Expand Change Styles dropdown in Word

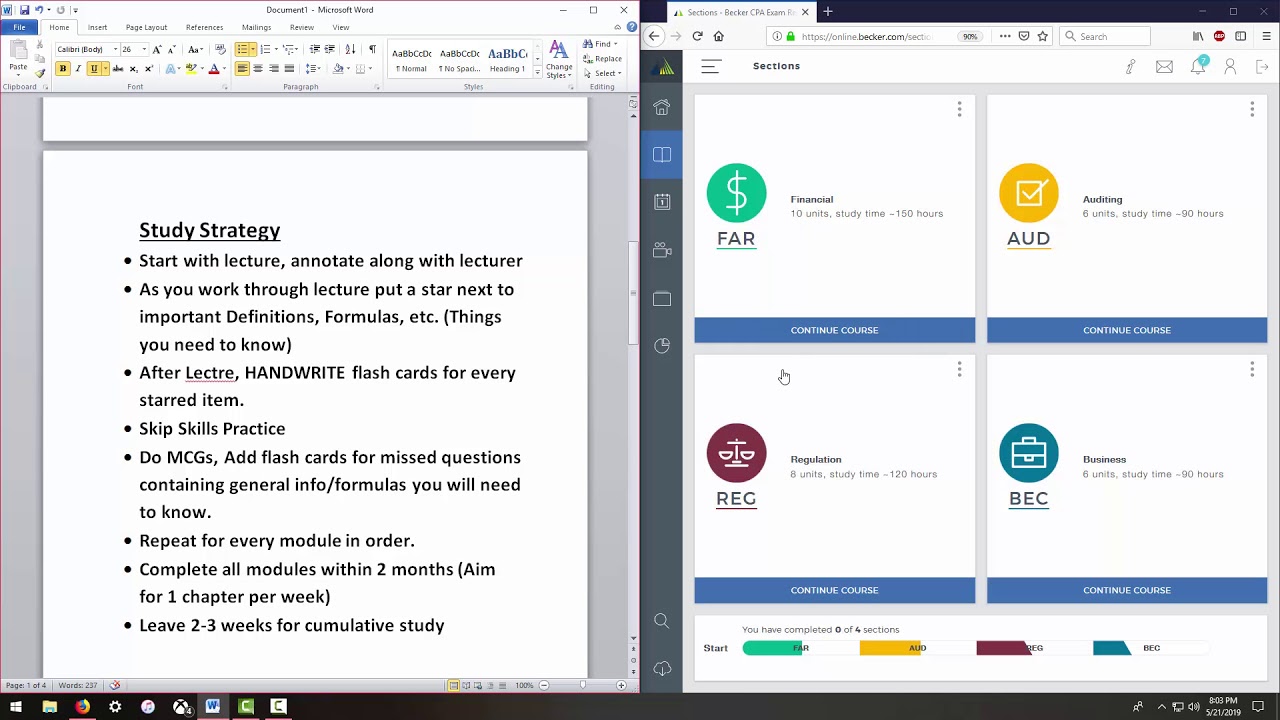[559, 60]
